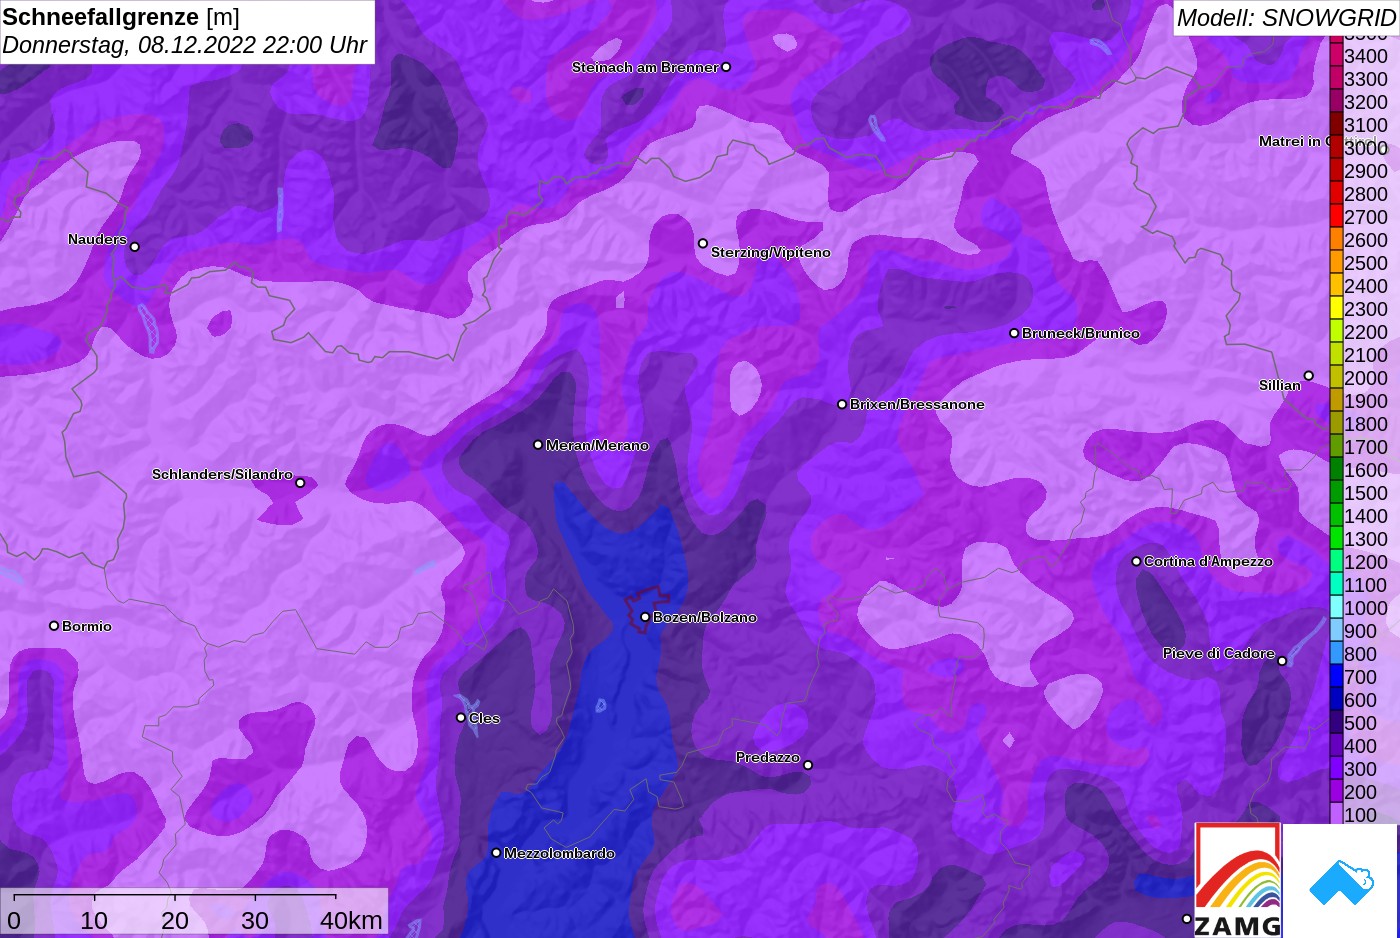Click the ZAMG rainbow logo
This screenshot has width=1400, height=938.
tap(1238, 880)
